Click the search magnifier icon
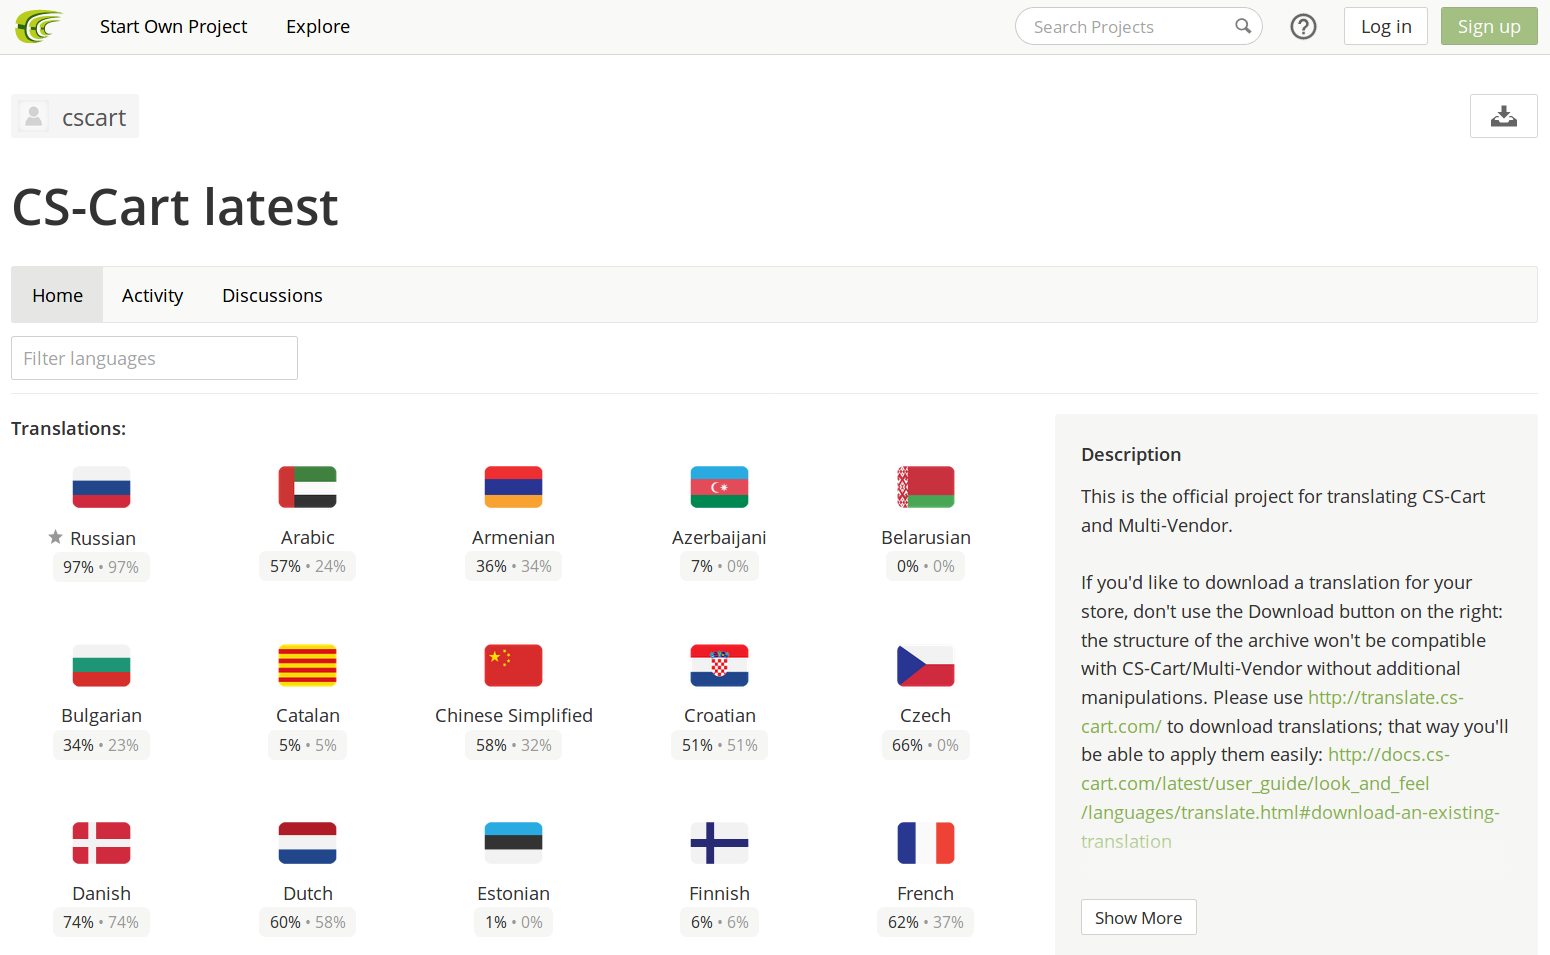Screen dimensions: 1550x955 (x=1243, y=26)
